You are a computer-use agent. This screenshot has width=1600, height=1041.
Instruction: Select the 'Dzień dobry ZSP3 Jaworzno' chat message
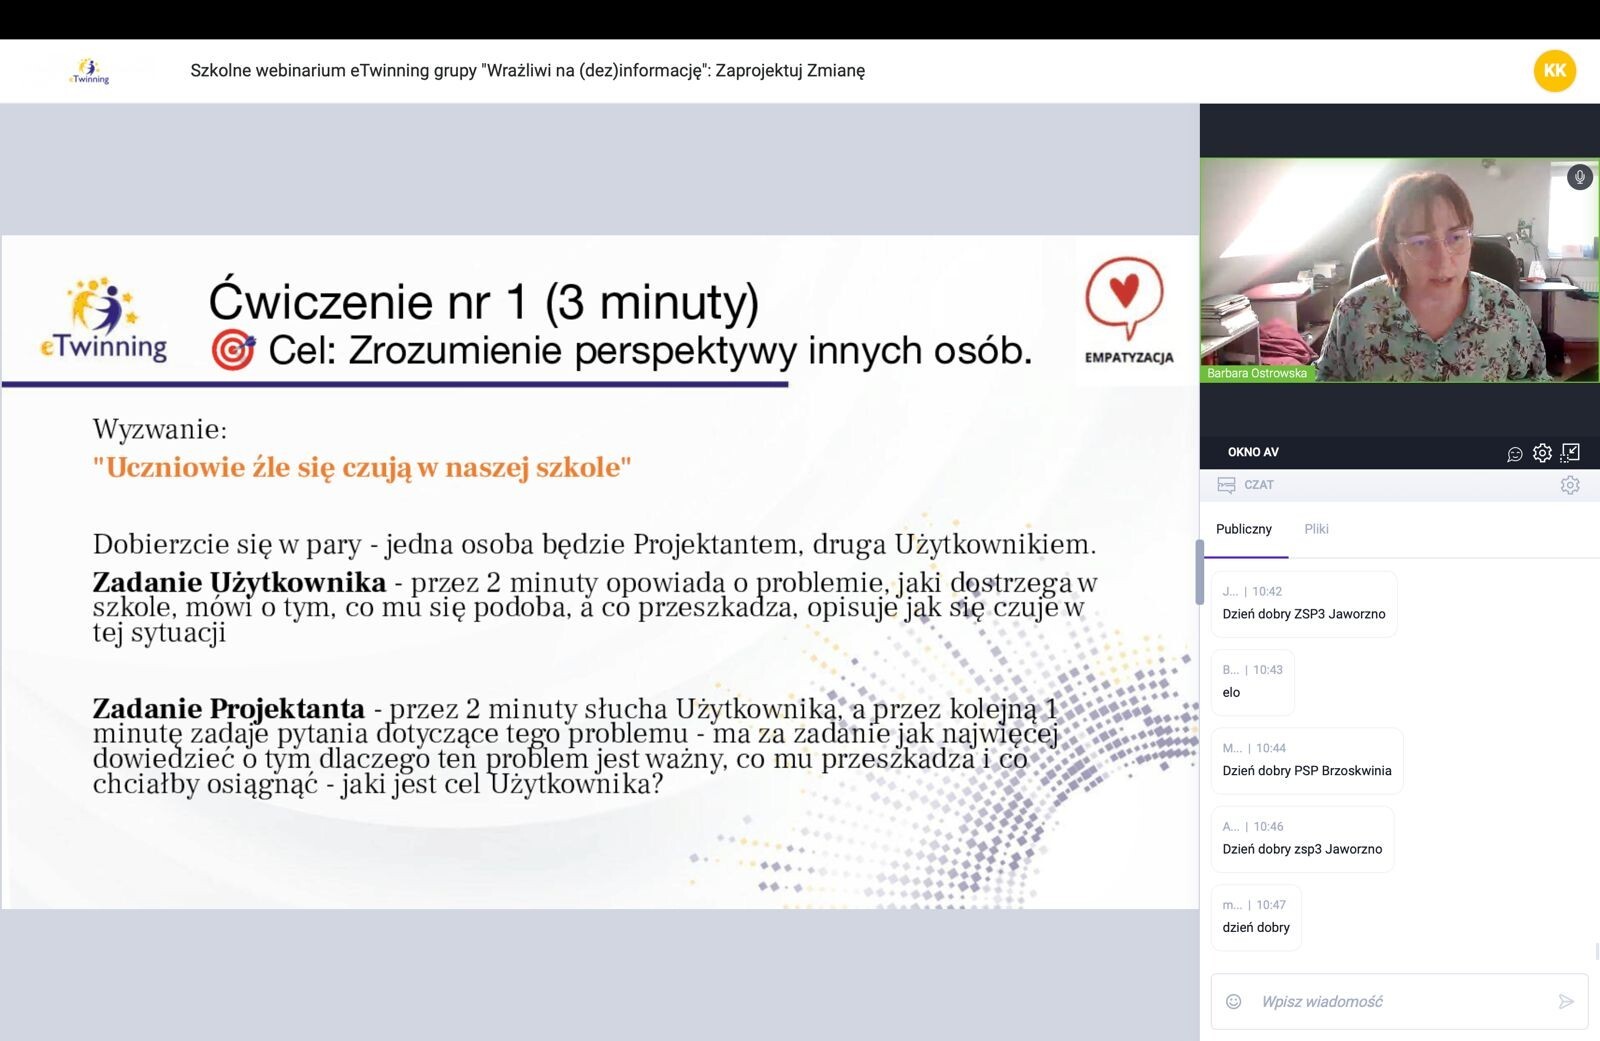pyautogui.click(x=1303, y=614)
